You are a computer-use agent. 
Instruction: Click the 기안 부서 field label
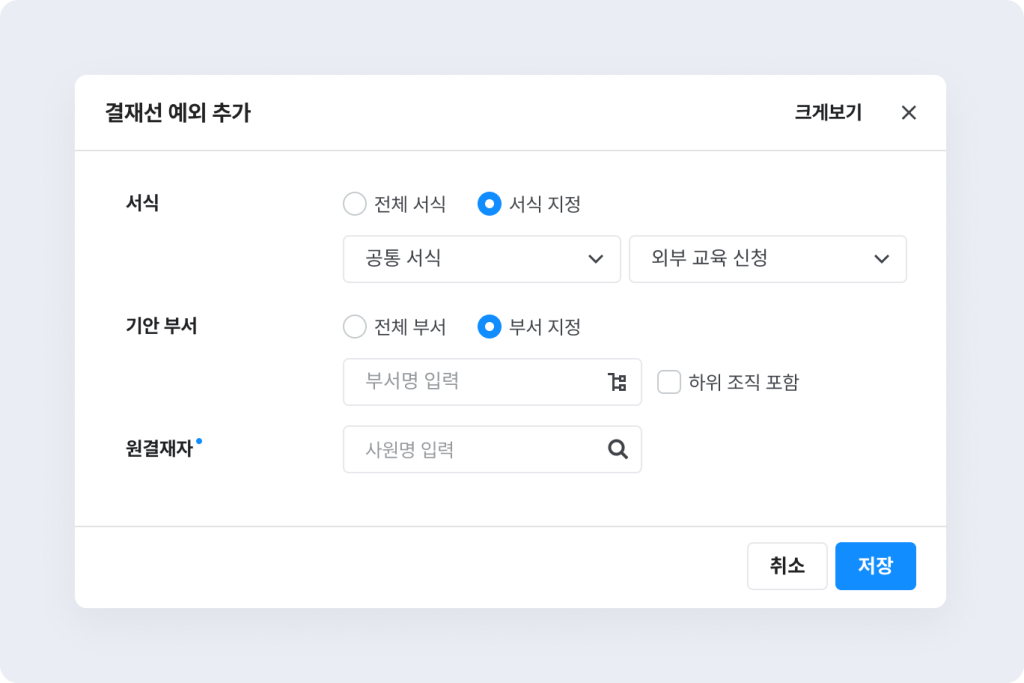pos(161,326)
